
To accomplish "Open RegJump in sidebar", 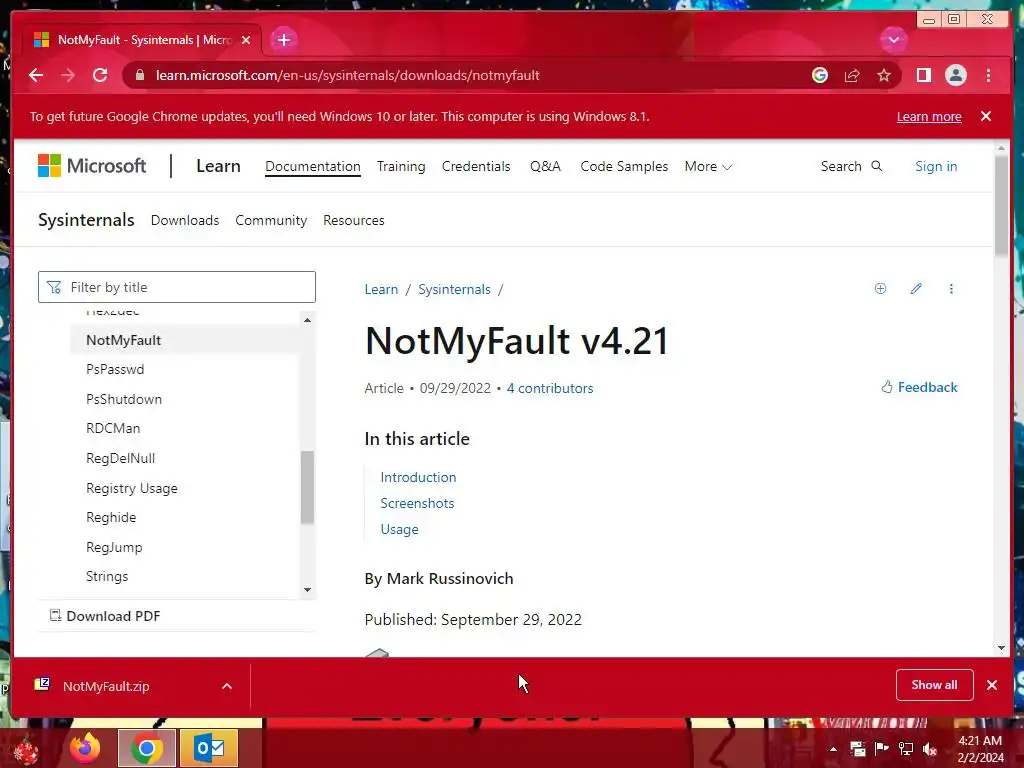I will pyautogui.click(x=114, y=547).
